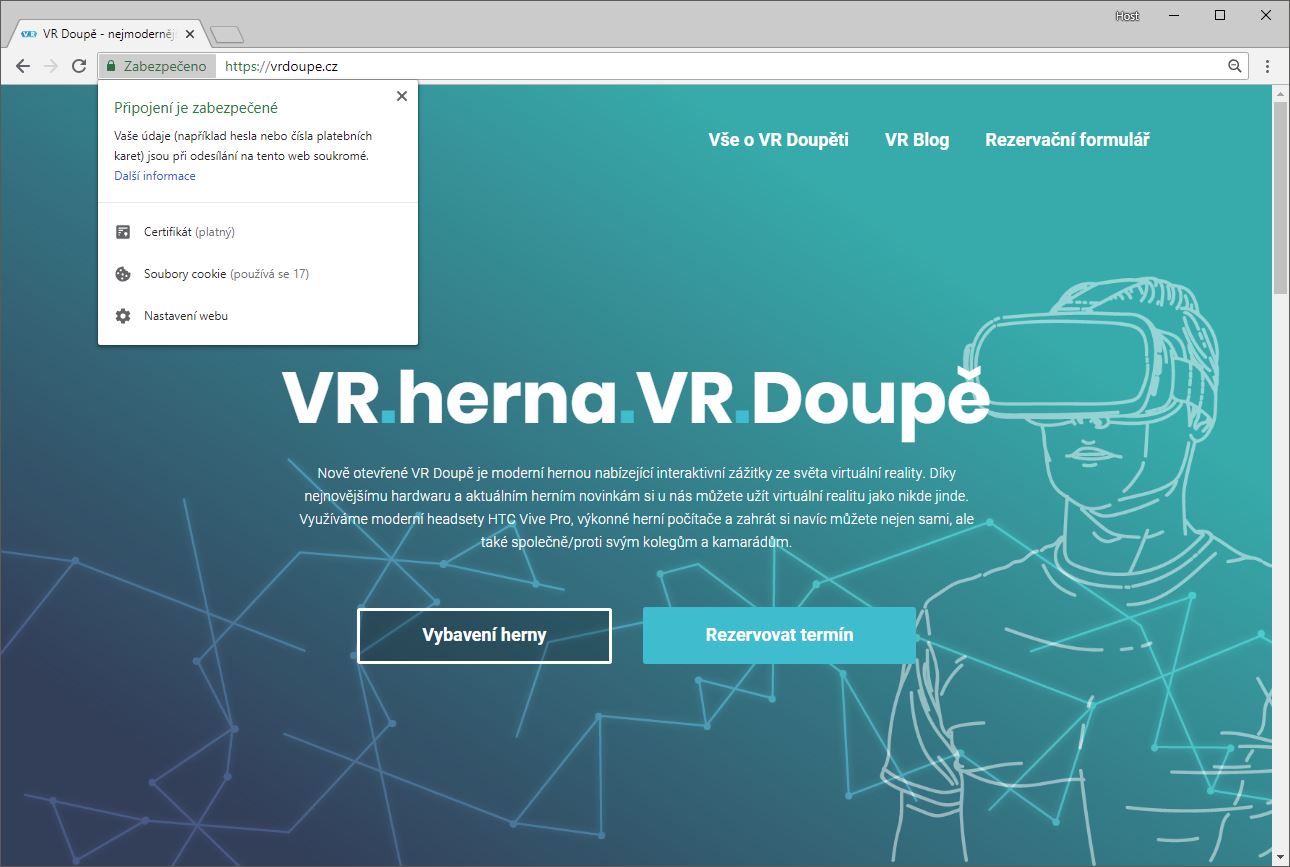Viewport: 1290px width, 867px height.
Task: Follow the Další informace link
Action: 155,176
